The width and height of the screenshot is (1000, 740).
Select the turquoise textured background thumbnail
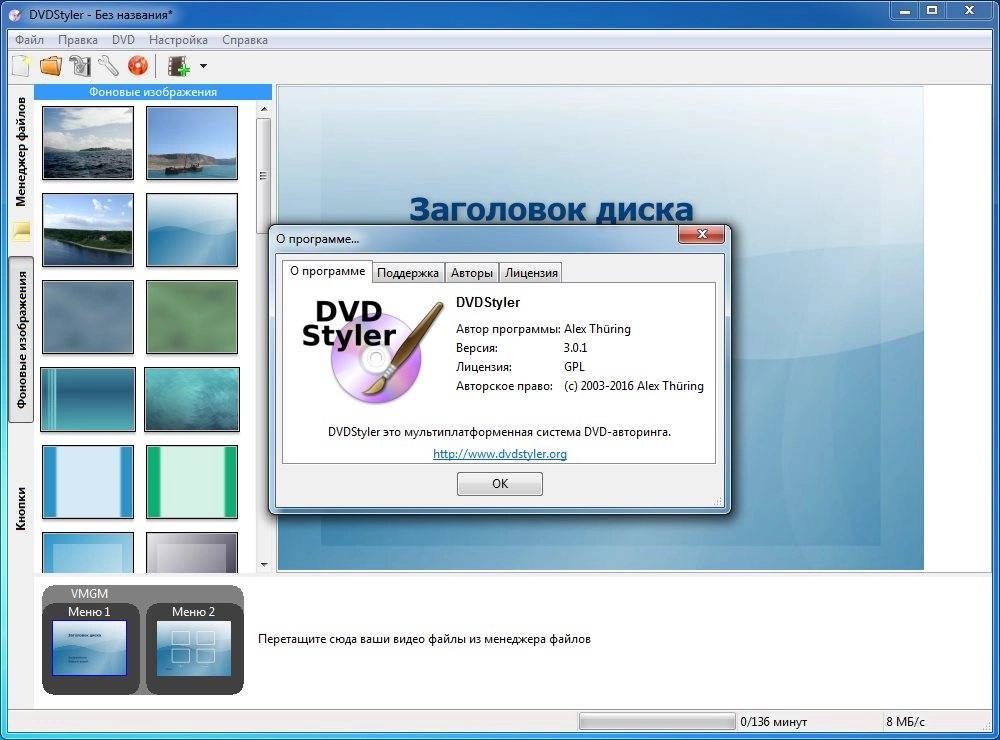192,399
